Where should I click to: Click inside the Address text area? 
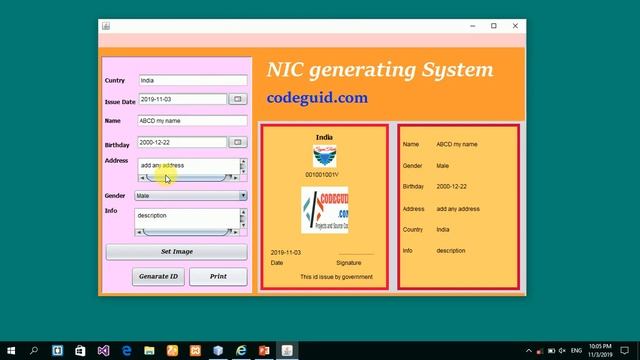(189, 166)
